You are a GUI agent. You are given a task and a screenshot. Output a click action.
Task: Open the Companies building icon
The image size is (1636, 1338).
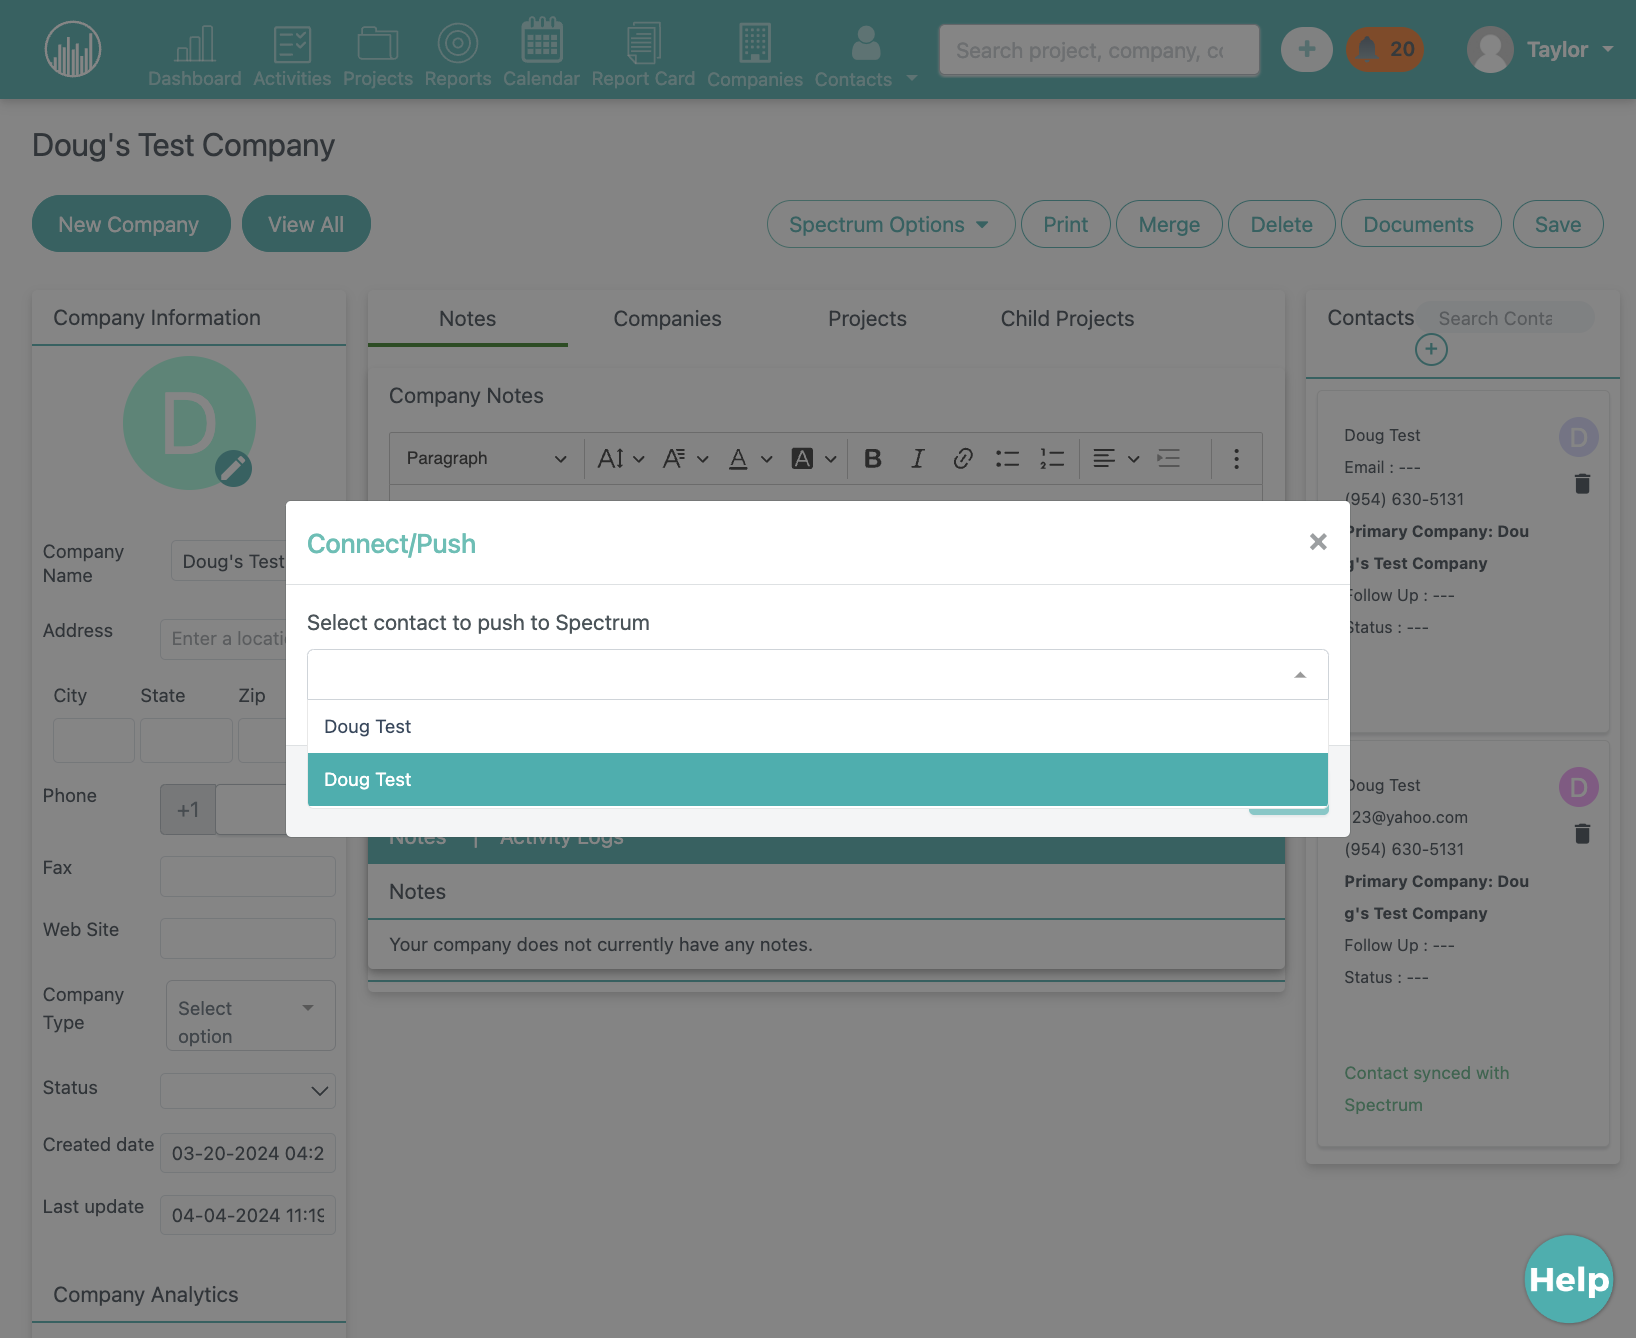(755, 43)
